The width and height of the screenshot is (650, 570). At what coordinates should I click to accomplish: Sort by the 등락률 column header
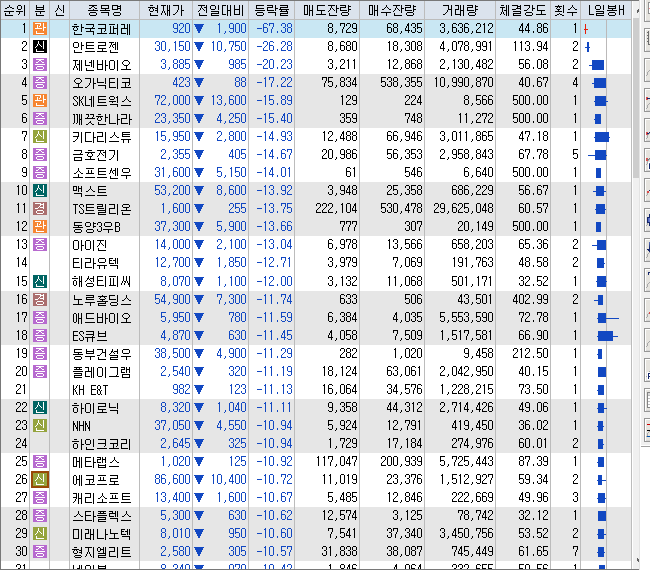tap(272, 10)
